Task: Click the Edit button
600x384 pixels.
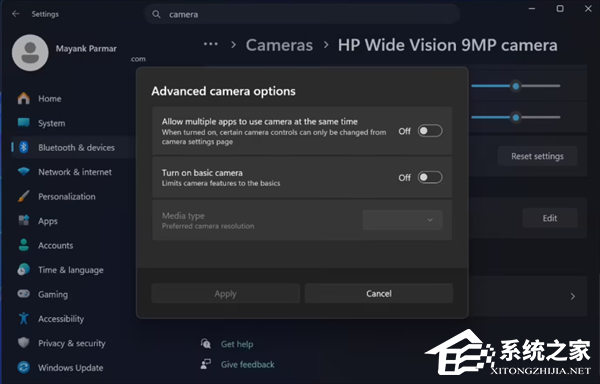Action: coord(550,218)
